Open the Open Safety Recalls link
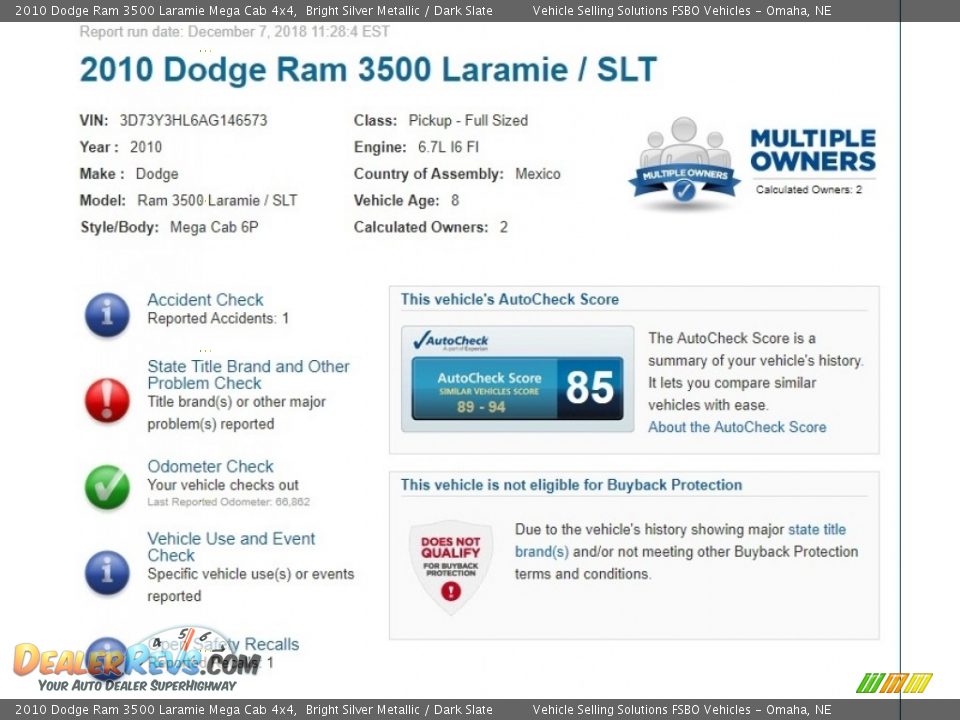This screenshot has height=720, width=960. coord(223,644)
